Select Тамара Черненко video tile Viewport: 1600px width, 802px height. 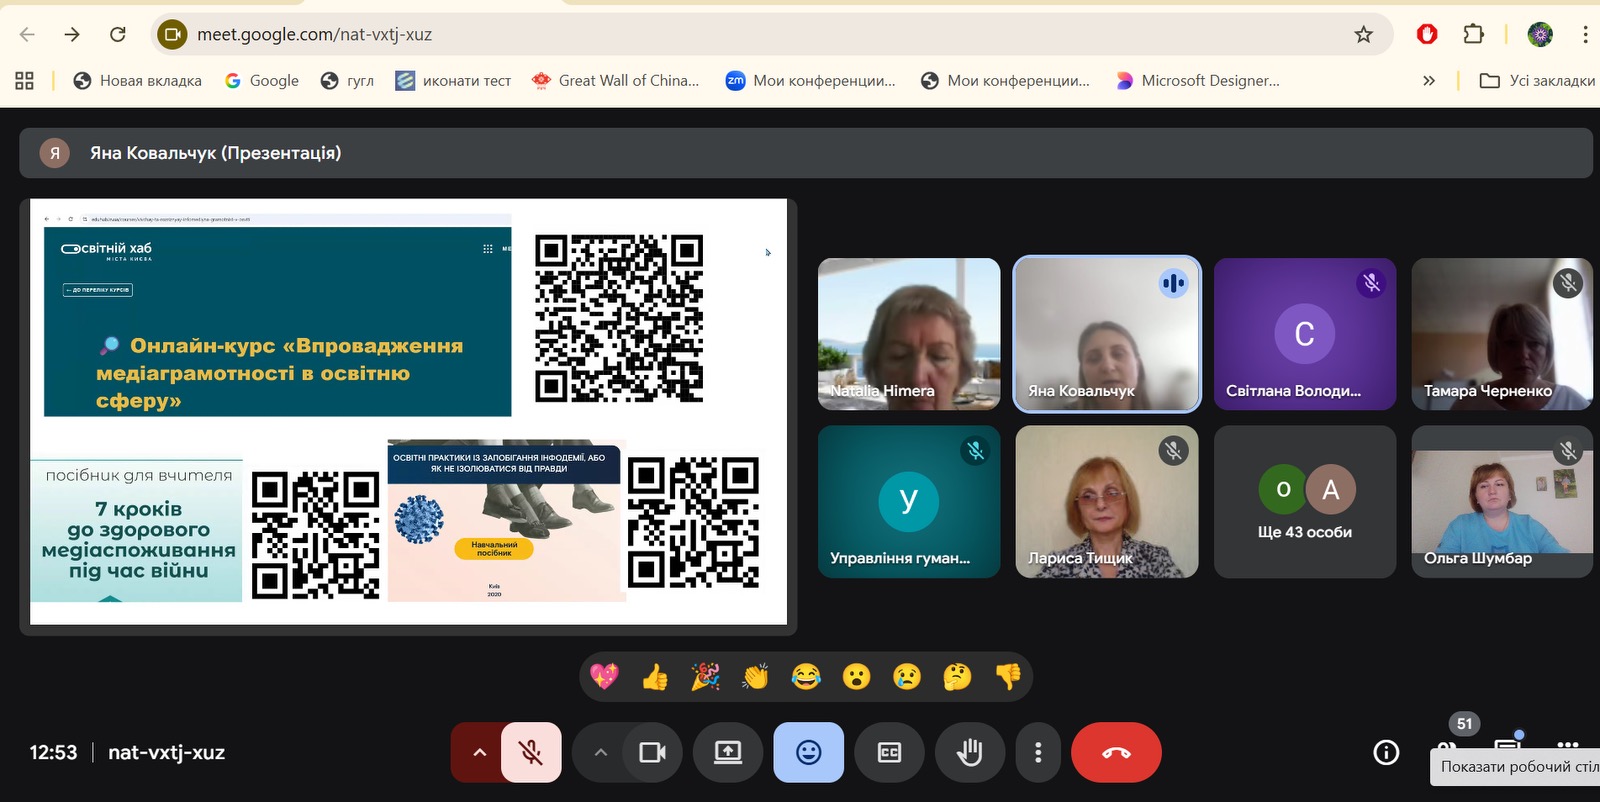point(1502,334)
